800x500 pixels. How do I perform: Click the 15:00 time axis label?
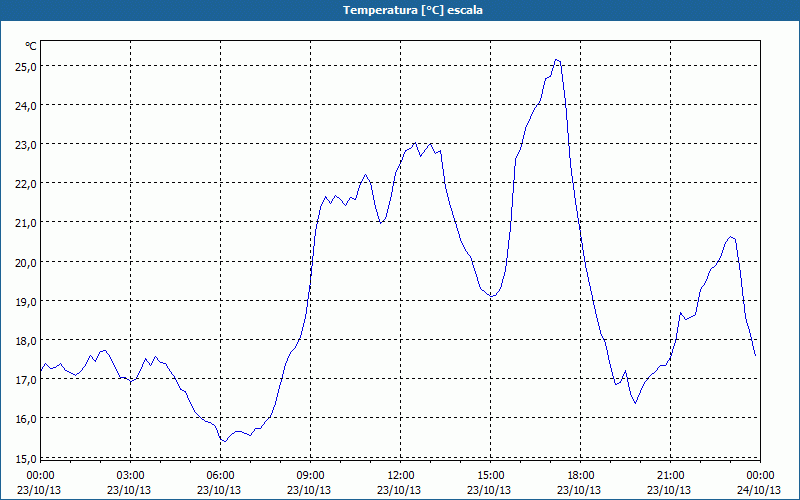(490, 476)
